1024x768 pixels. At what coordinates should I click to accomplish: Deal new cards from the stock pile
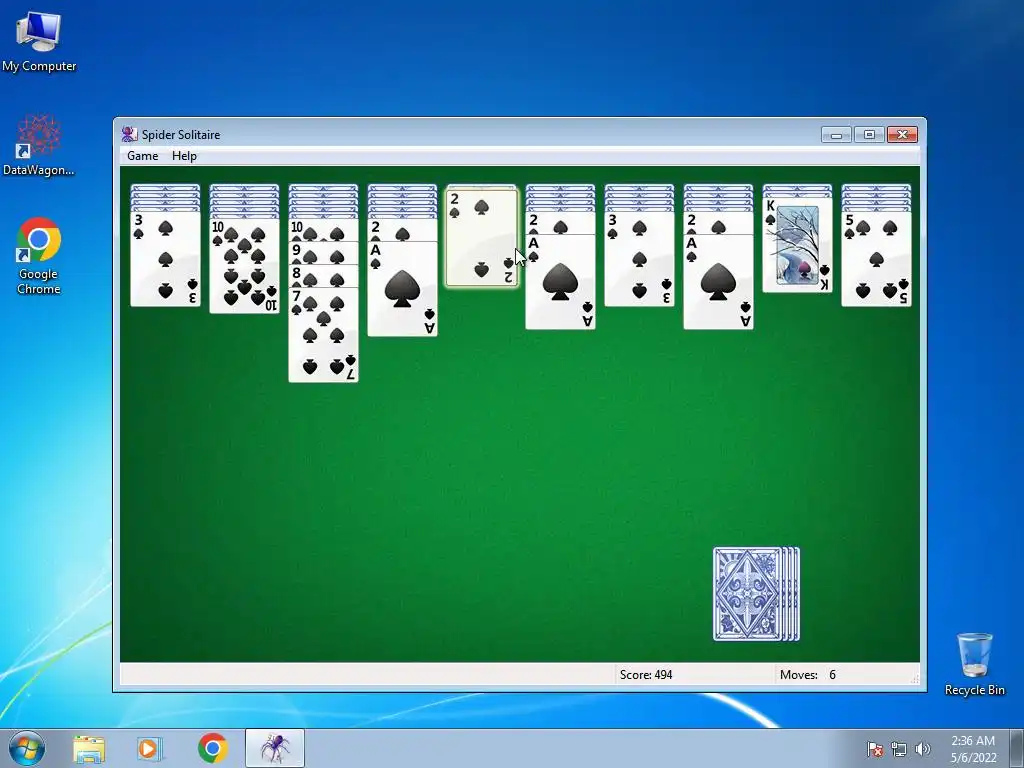pyautogui.click(x=756, y=594)
